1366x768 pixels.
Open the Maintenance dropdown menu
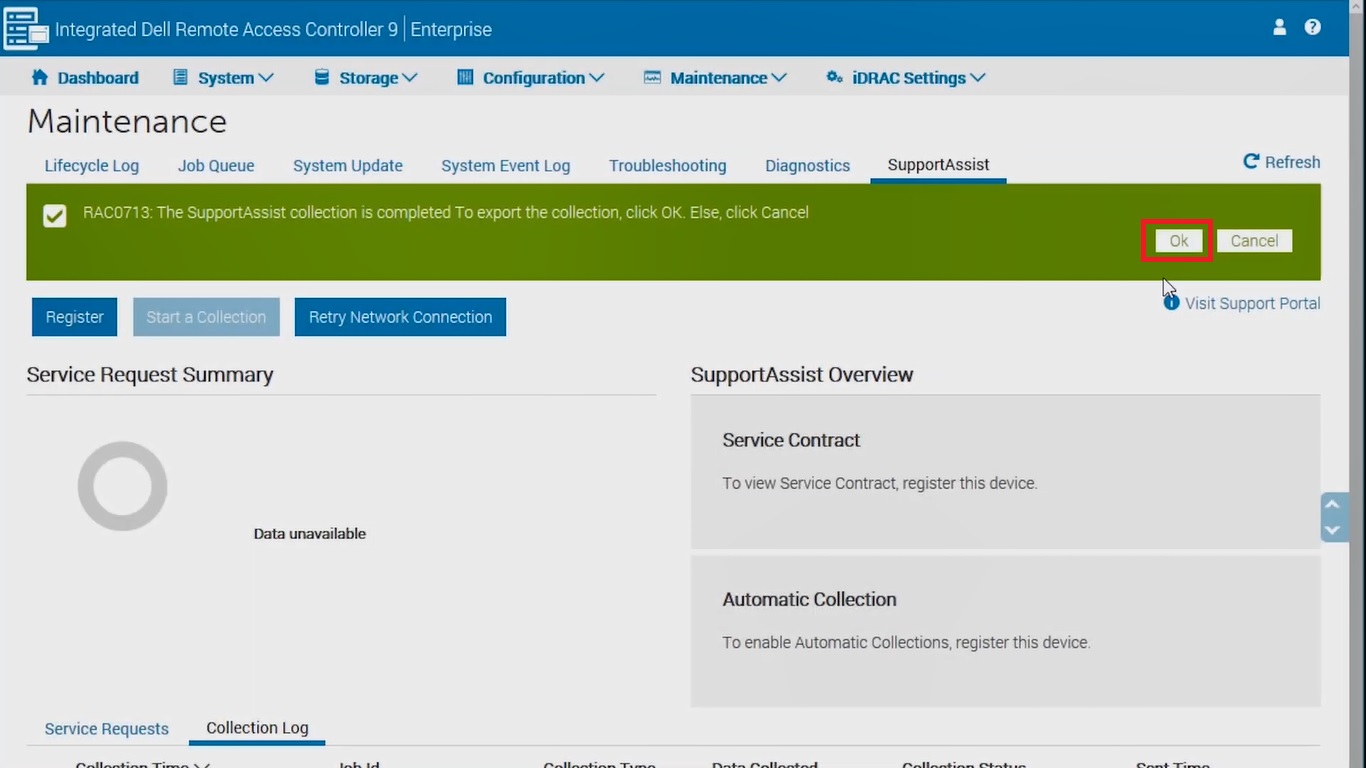(x=716, y=78)
